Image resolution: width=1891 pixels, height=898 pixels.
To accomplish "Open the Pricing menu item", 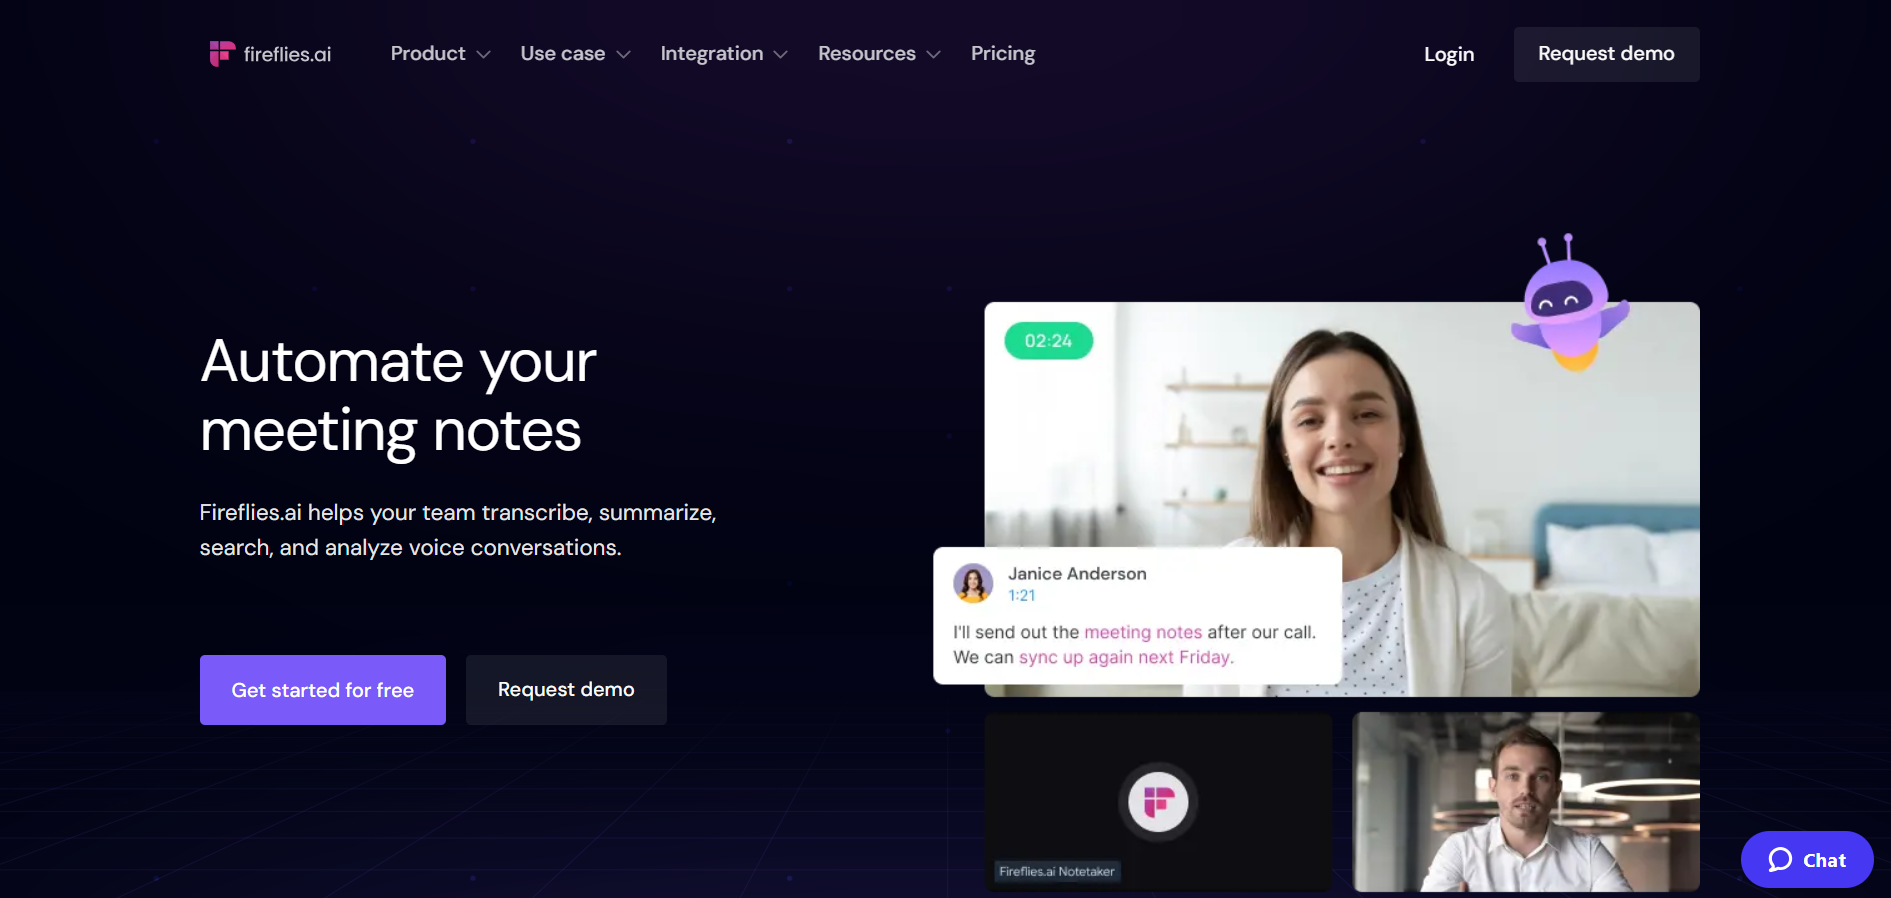I will [1003, 54].
